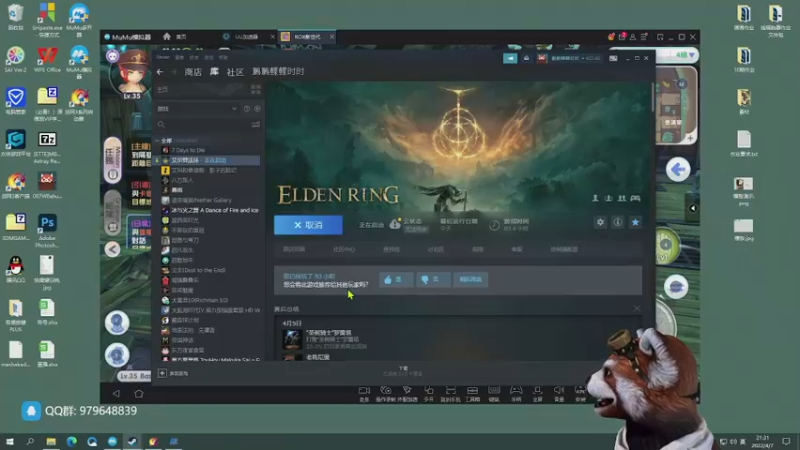Open the Steam account name dropdown
This screenshot has width=800, height=450.
(576, 58)
